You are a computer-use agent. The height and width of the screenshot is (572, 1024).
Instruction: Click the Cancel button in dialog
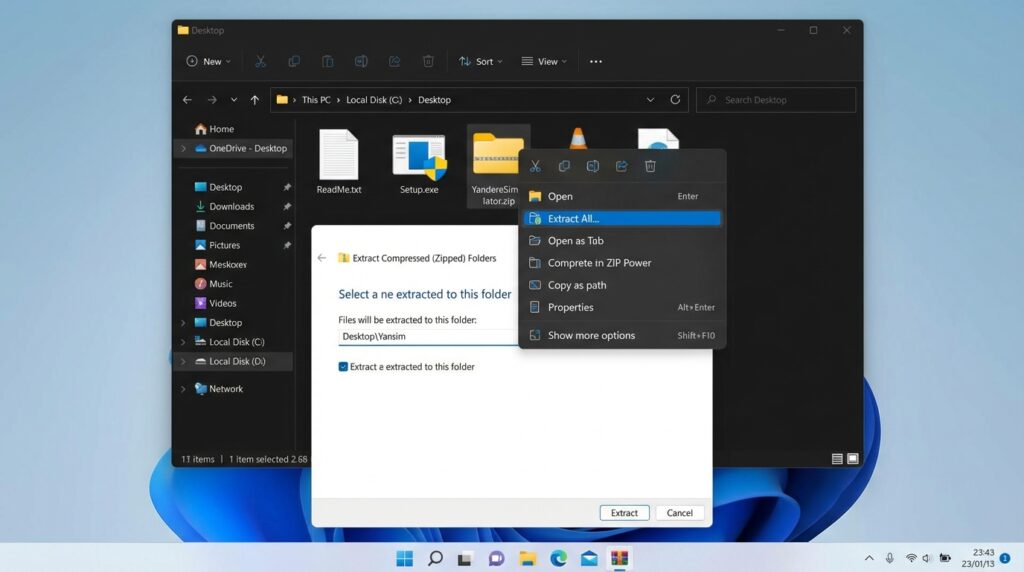pyautogui.click(x=679, y=513)
